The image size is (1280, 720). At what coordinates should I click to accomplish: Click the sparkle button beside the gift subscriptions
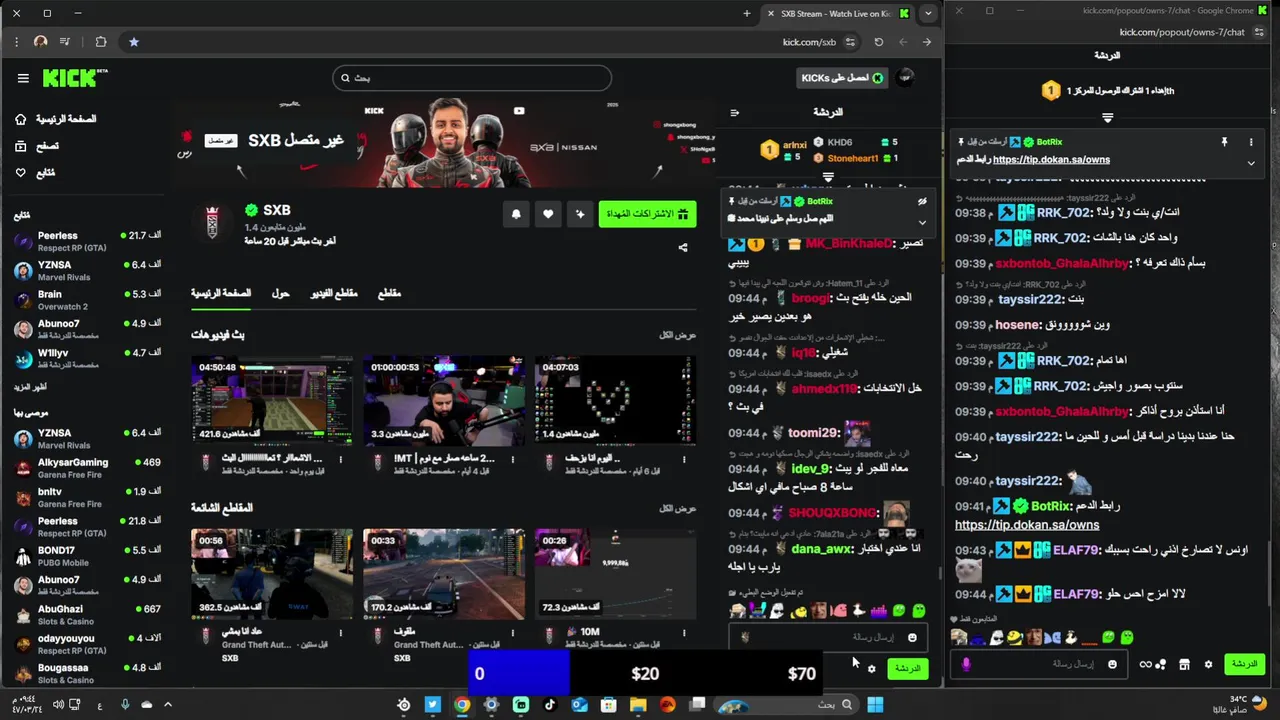pos(580,214)
